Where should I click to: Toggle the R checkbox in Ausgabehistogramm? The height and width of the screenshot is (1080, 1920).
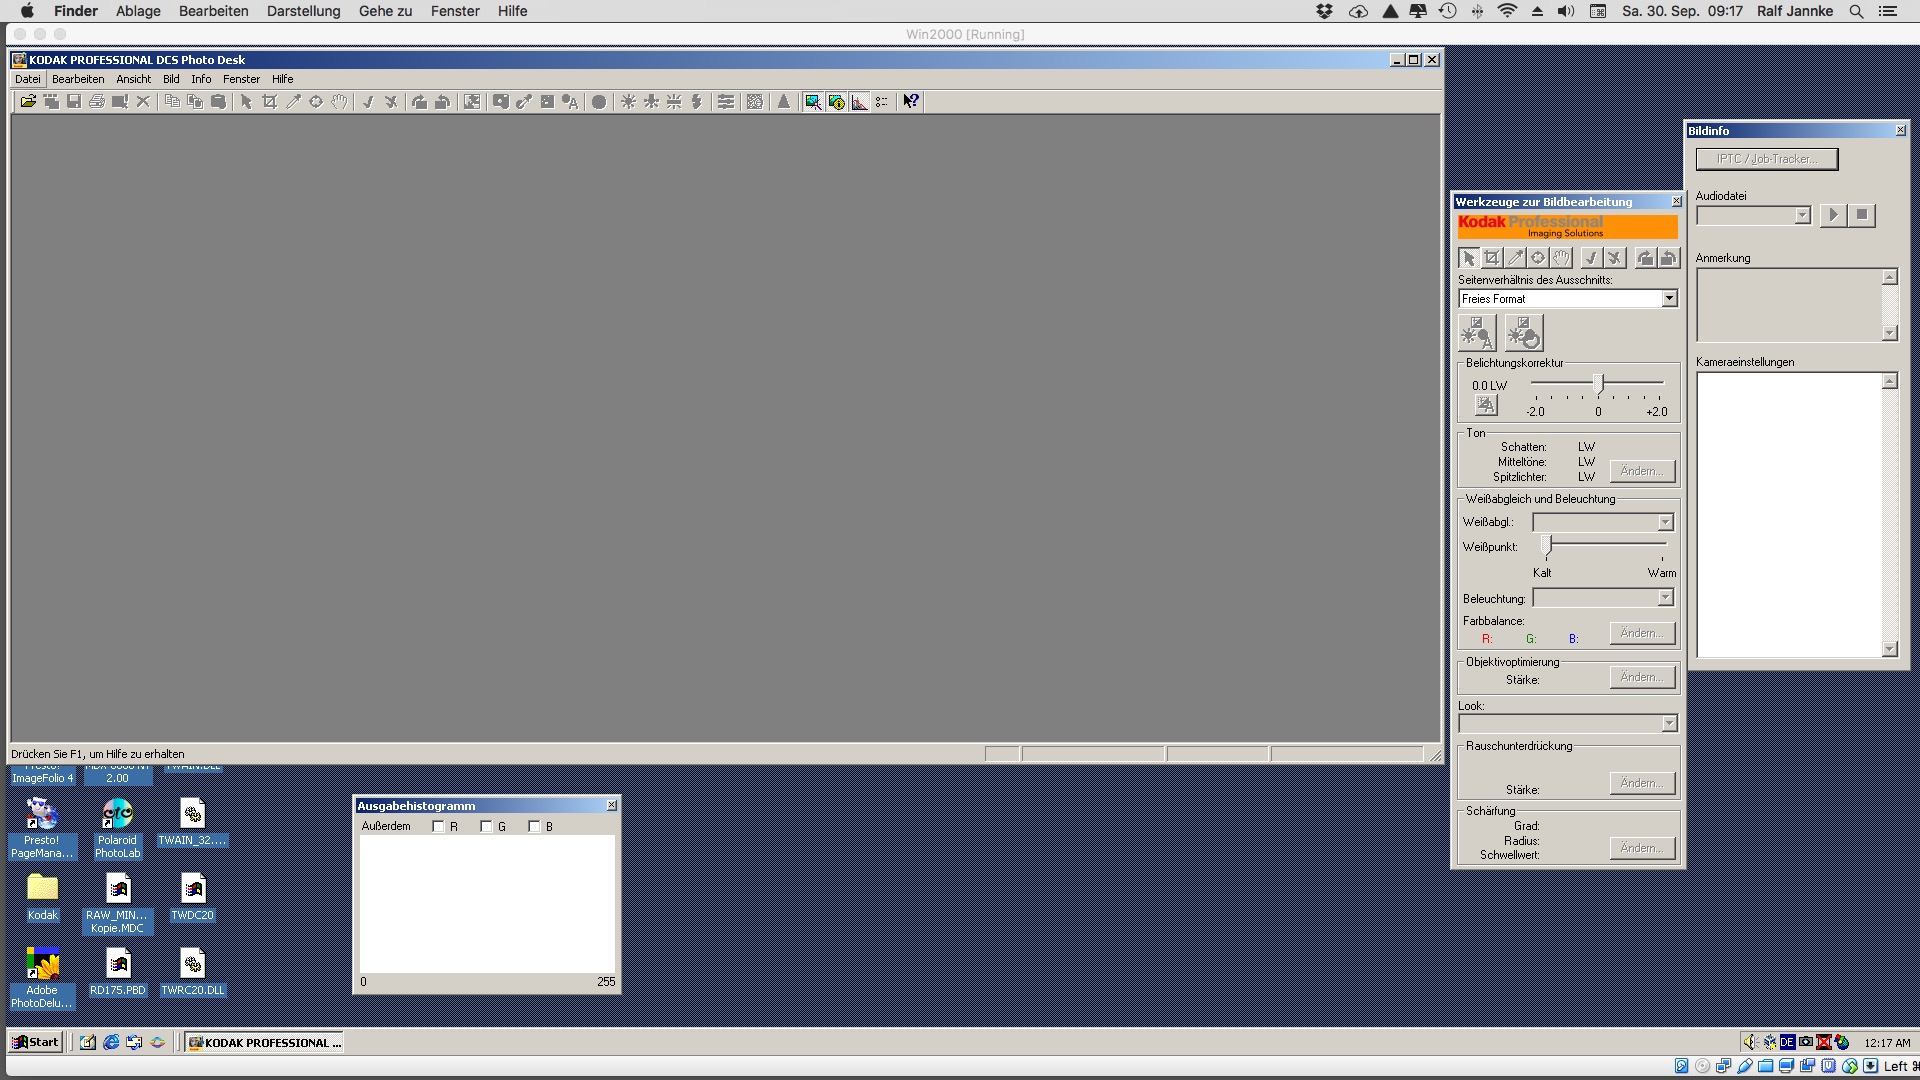(438, 826)
